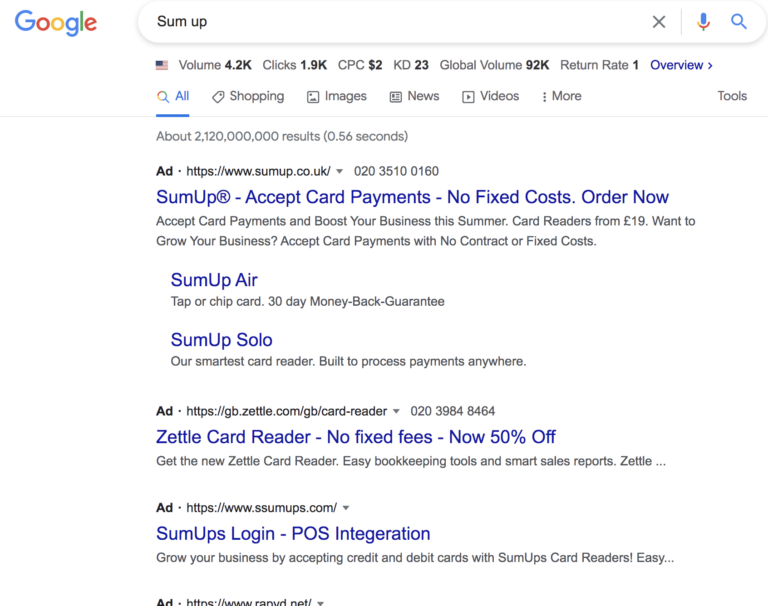This screenshot has width=768, height=606.
Task: Click the US flag icon
Action: [162, 65]
